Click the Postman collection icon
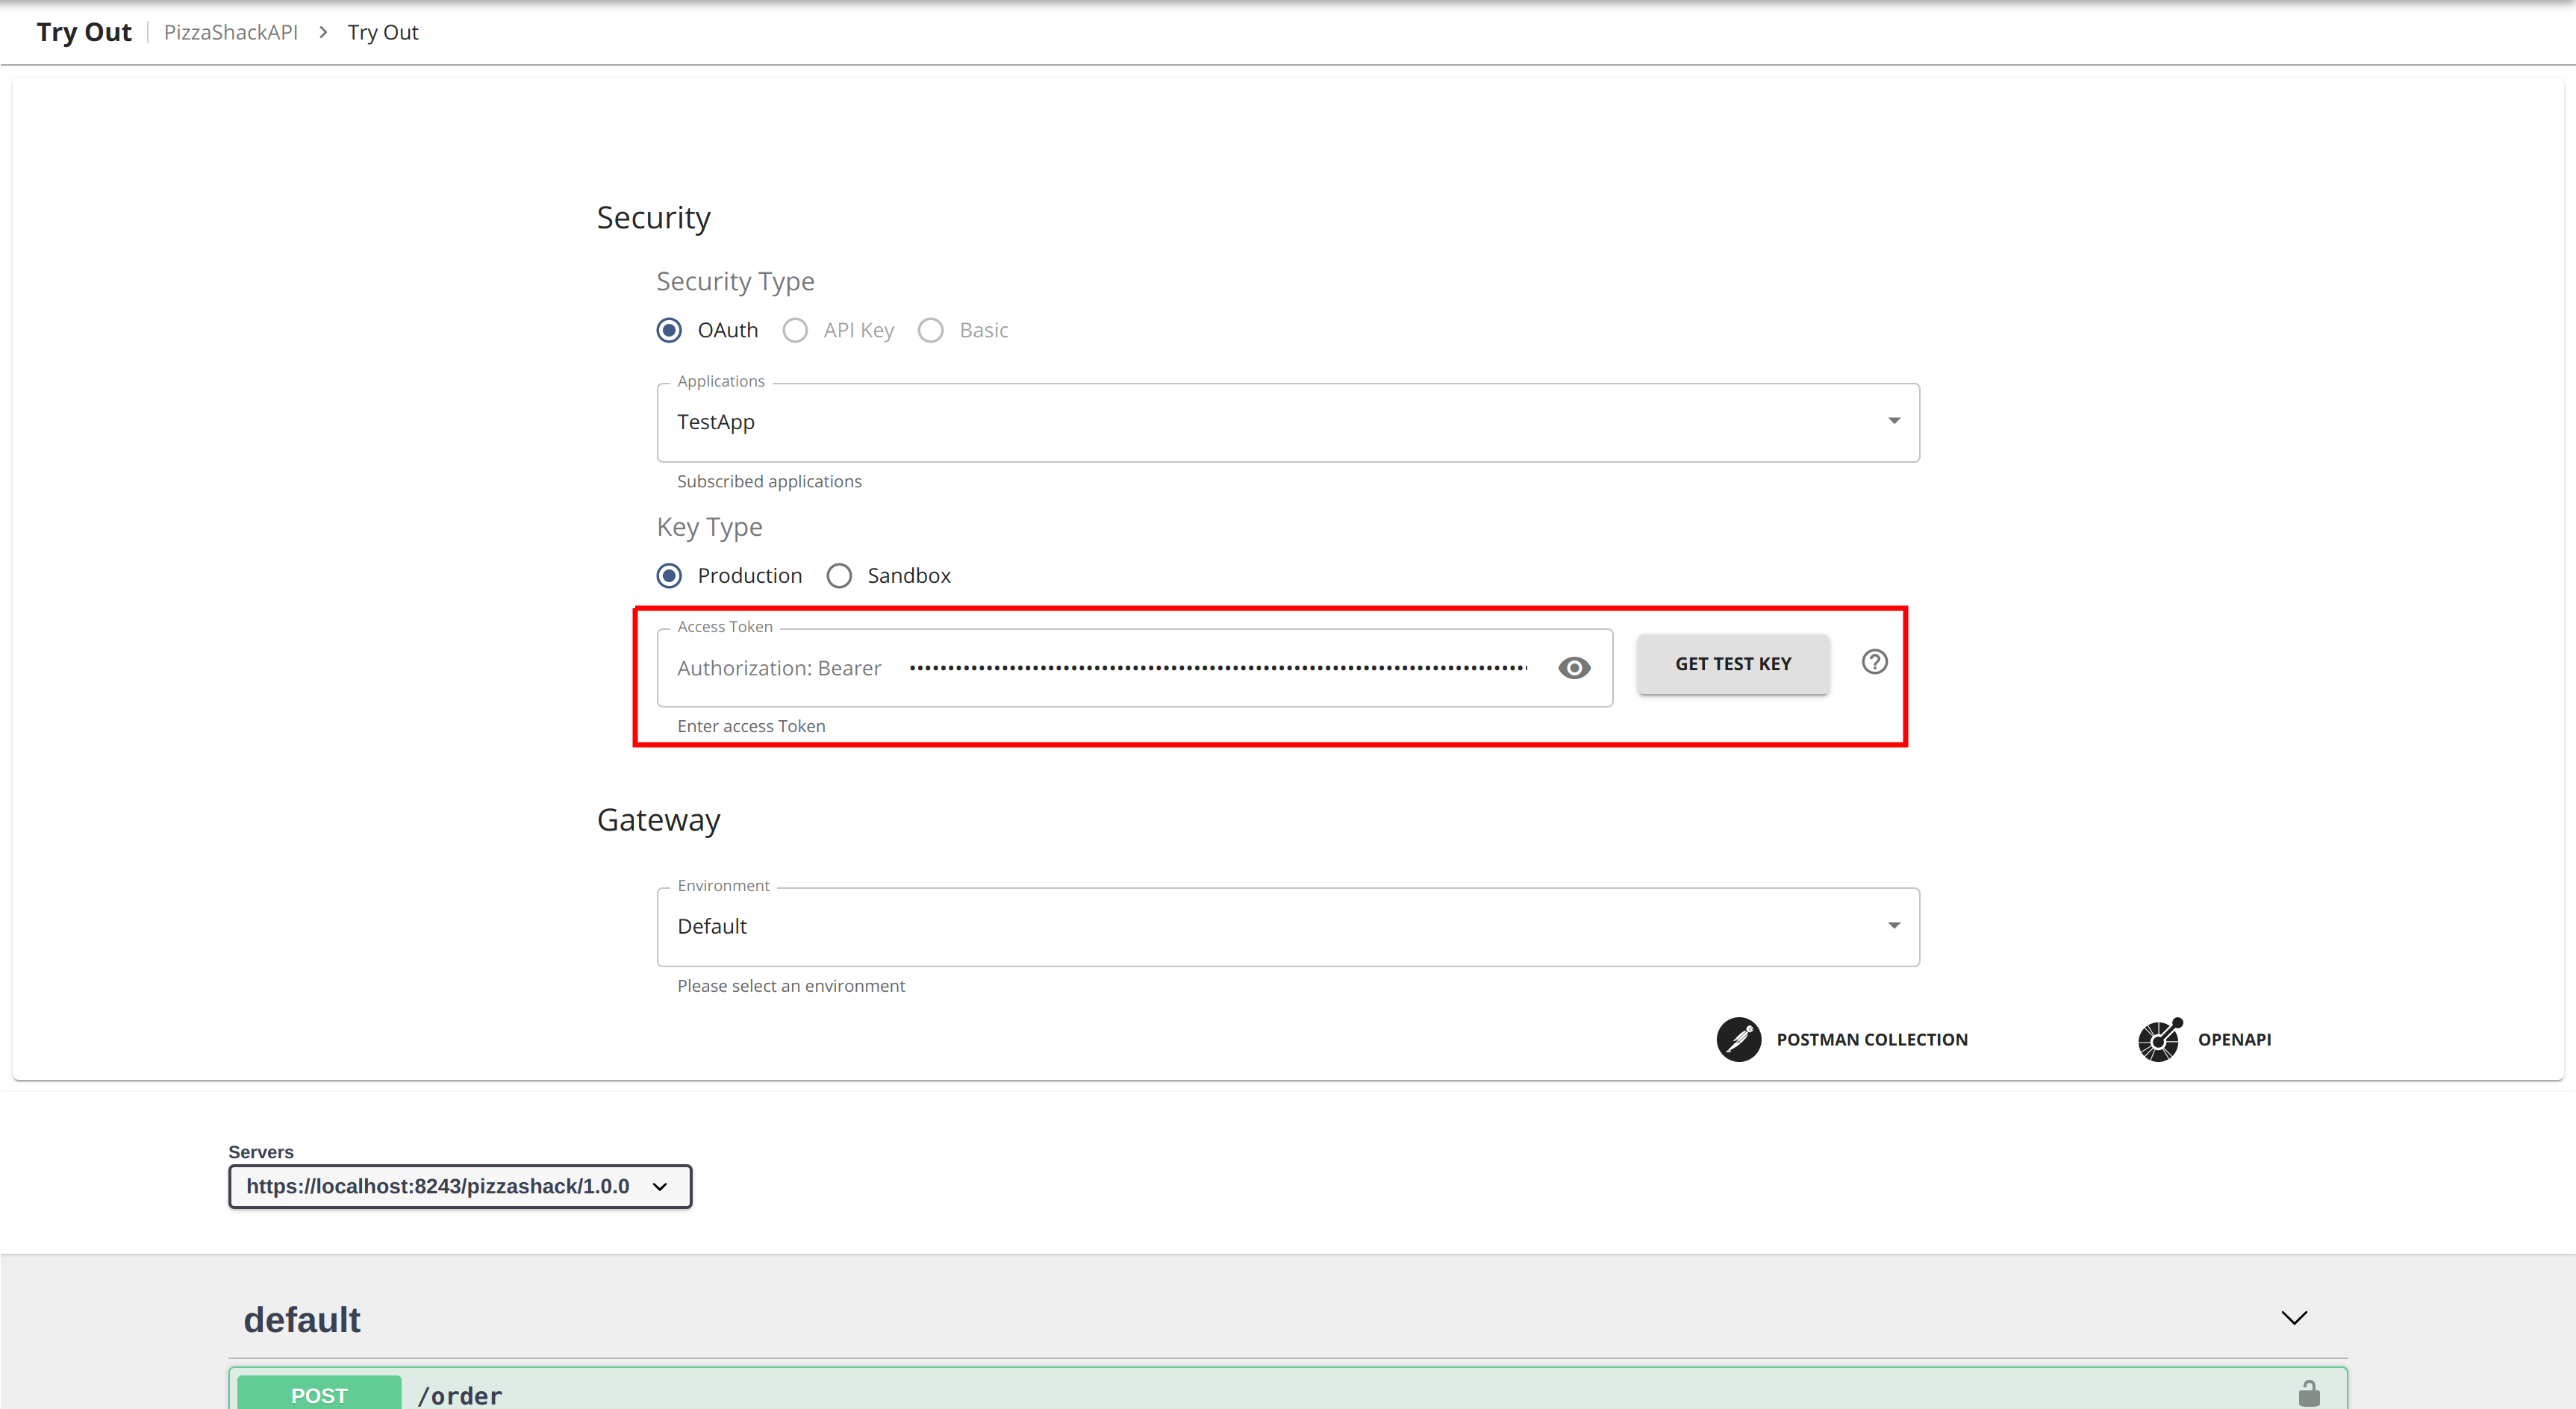The height and width of the screenshot is (1409, 2576). [1739, 1039]
